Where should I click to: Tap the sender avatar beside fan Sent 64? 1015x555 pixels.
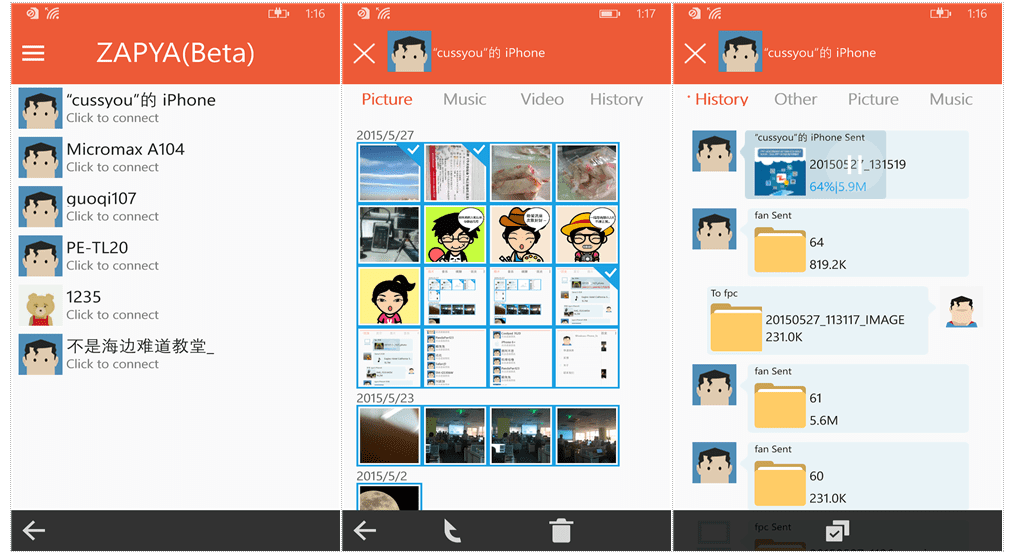[714, 229]
